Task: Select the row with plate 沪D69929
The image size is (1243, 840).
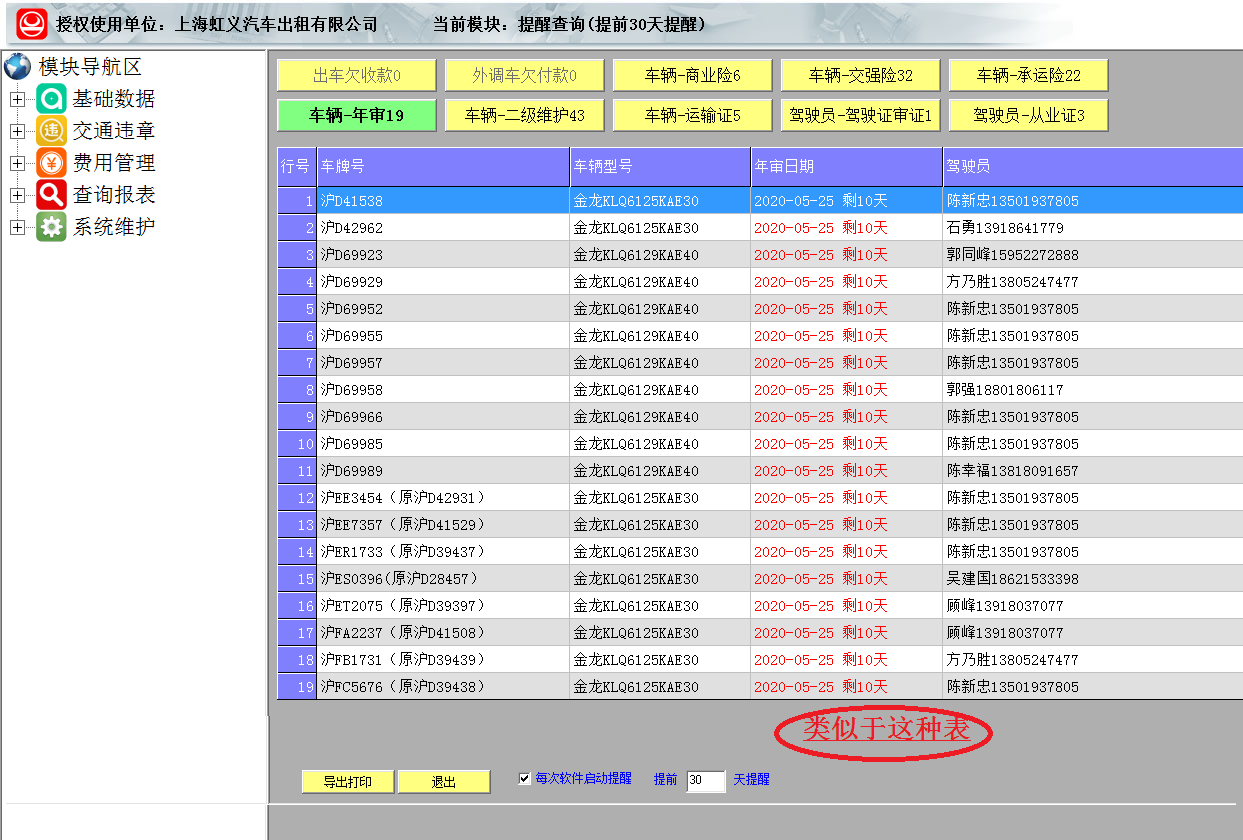Action: (x=760, y=282)
